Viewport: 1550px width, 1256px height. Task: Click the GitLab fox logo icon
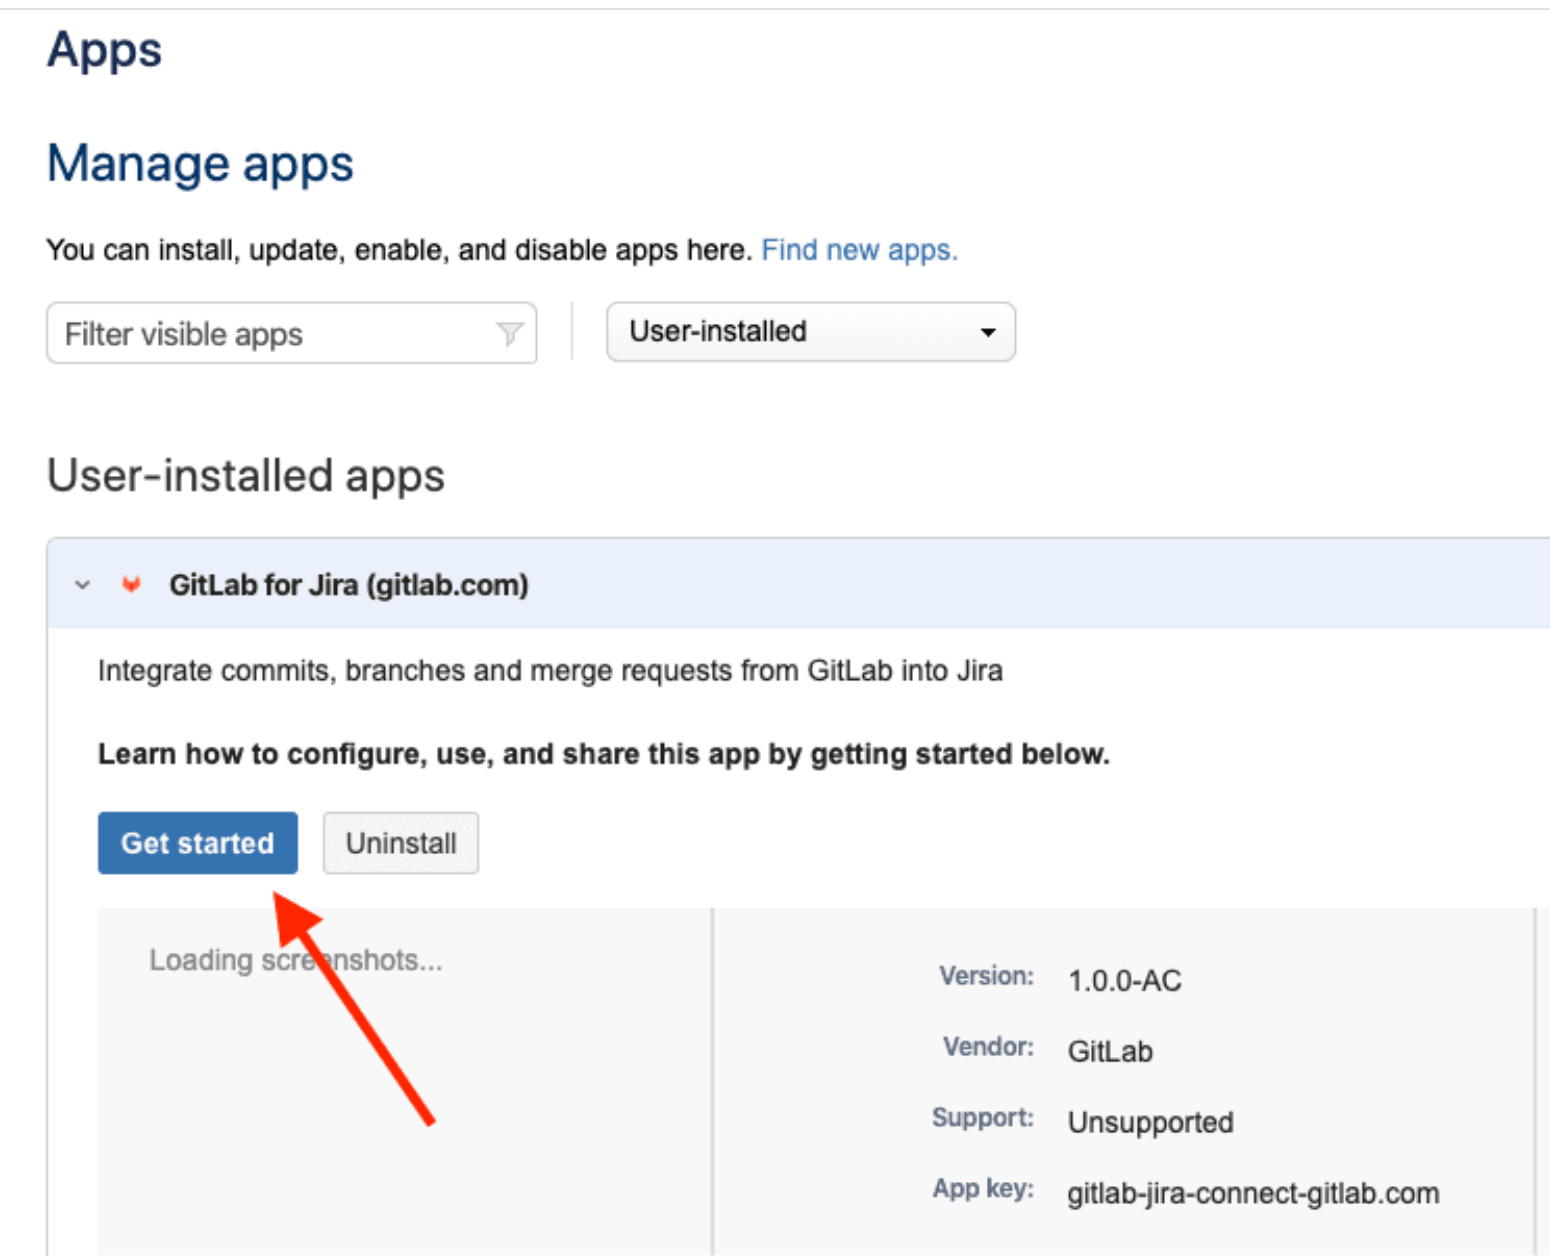click(x=133, y=585)
